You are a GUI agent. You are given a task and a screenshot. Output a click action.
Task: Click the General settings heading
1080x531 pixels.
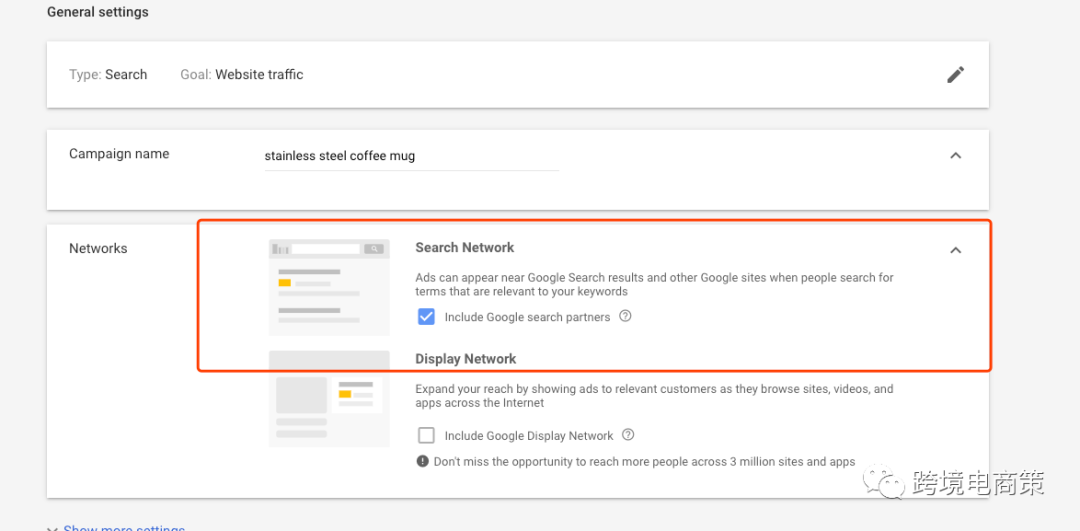[98, 12]
